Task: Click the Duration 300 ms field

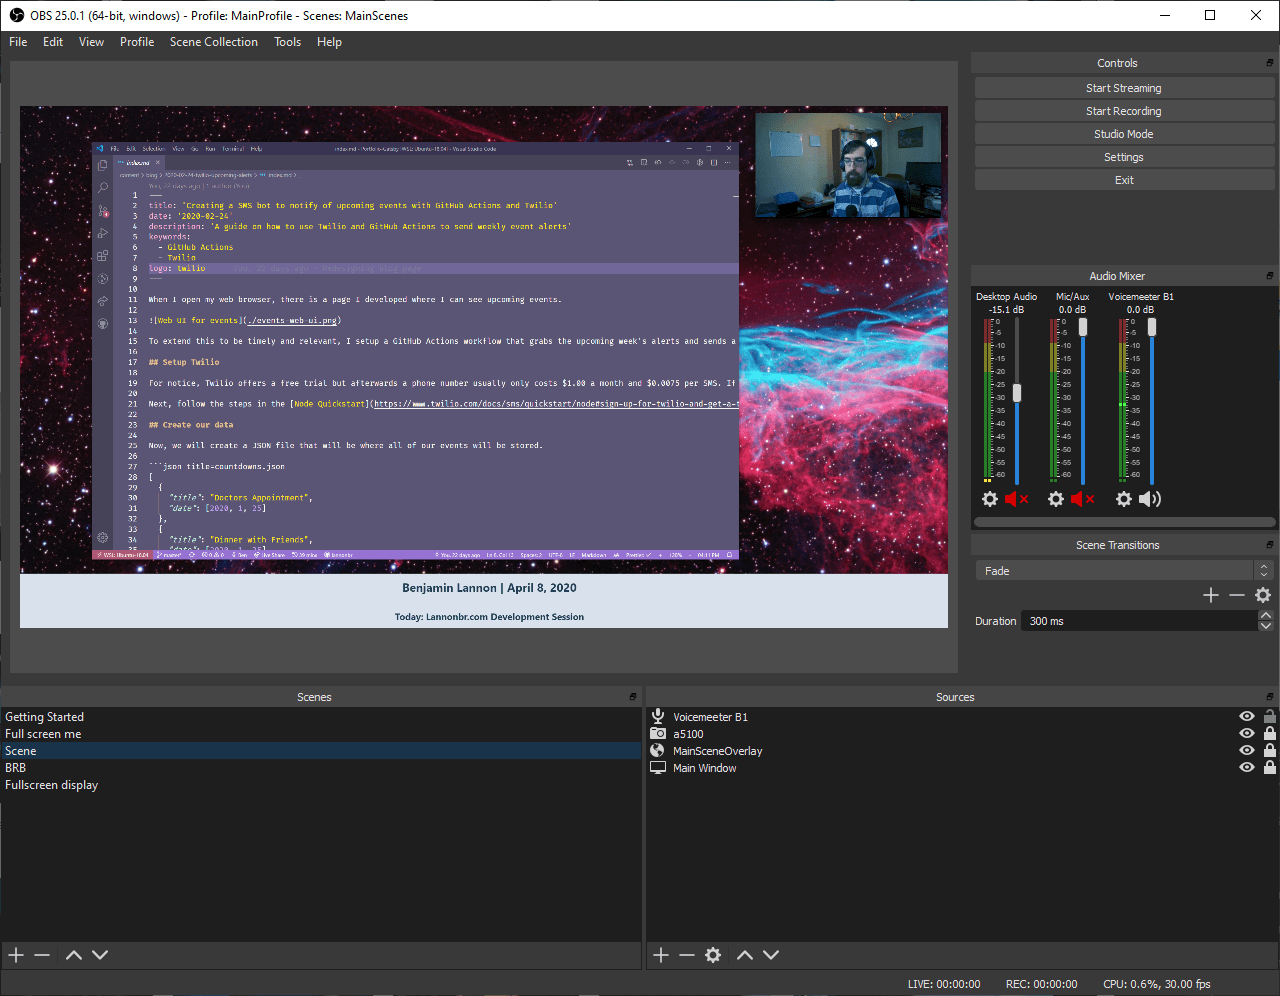Action: 1139,621
